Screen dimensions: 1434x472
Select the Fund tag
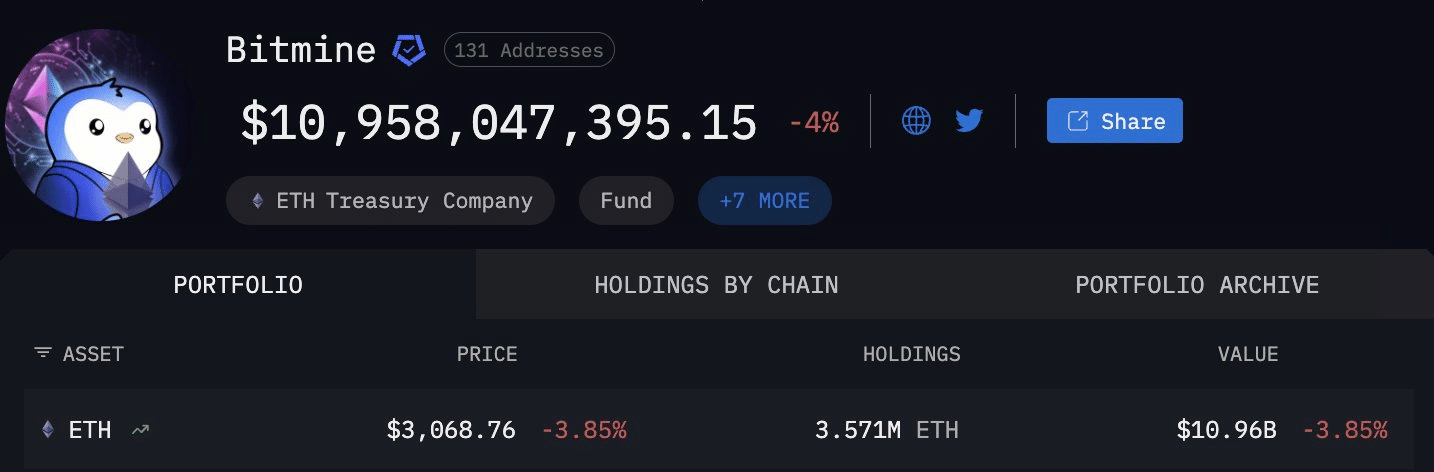coord(626,201)
